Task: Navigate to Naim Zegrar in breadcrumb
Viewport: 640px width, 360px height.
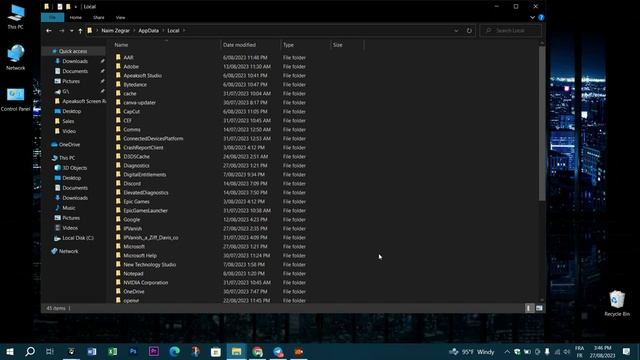Action: pyautogui.click(x=116, y=31)
